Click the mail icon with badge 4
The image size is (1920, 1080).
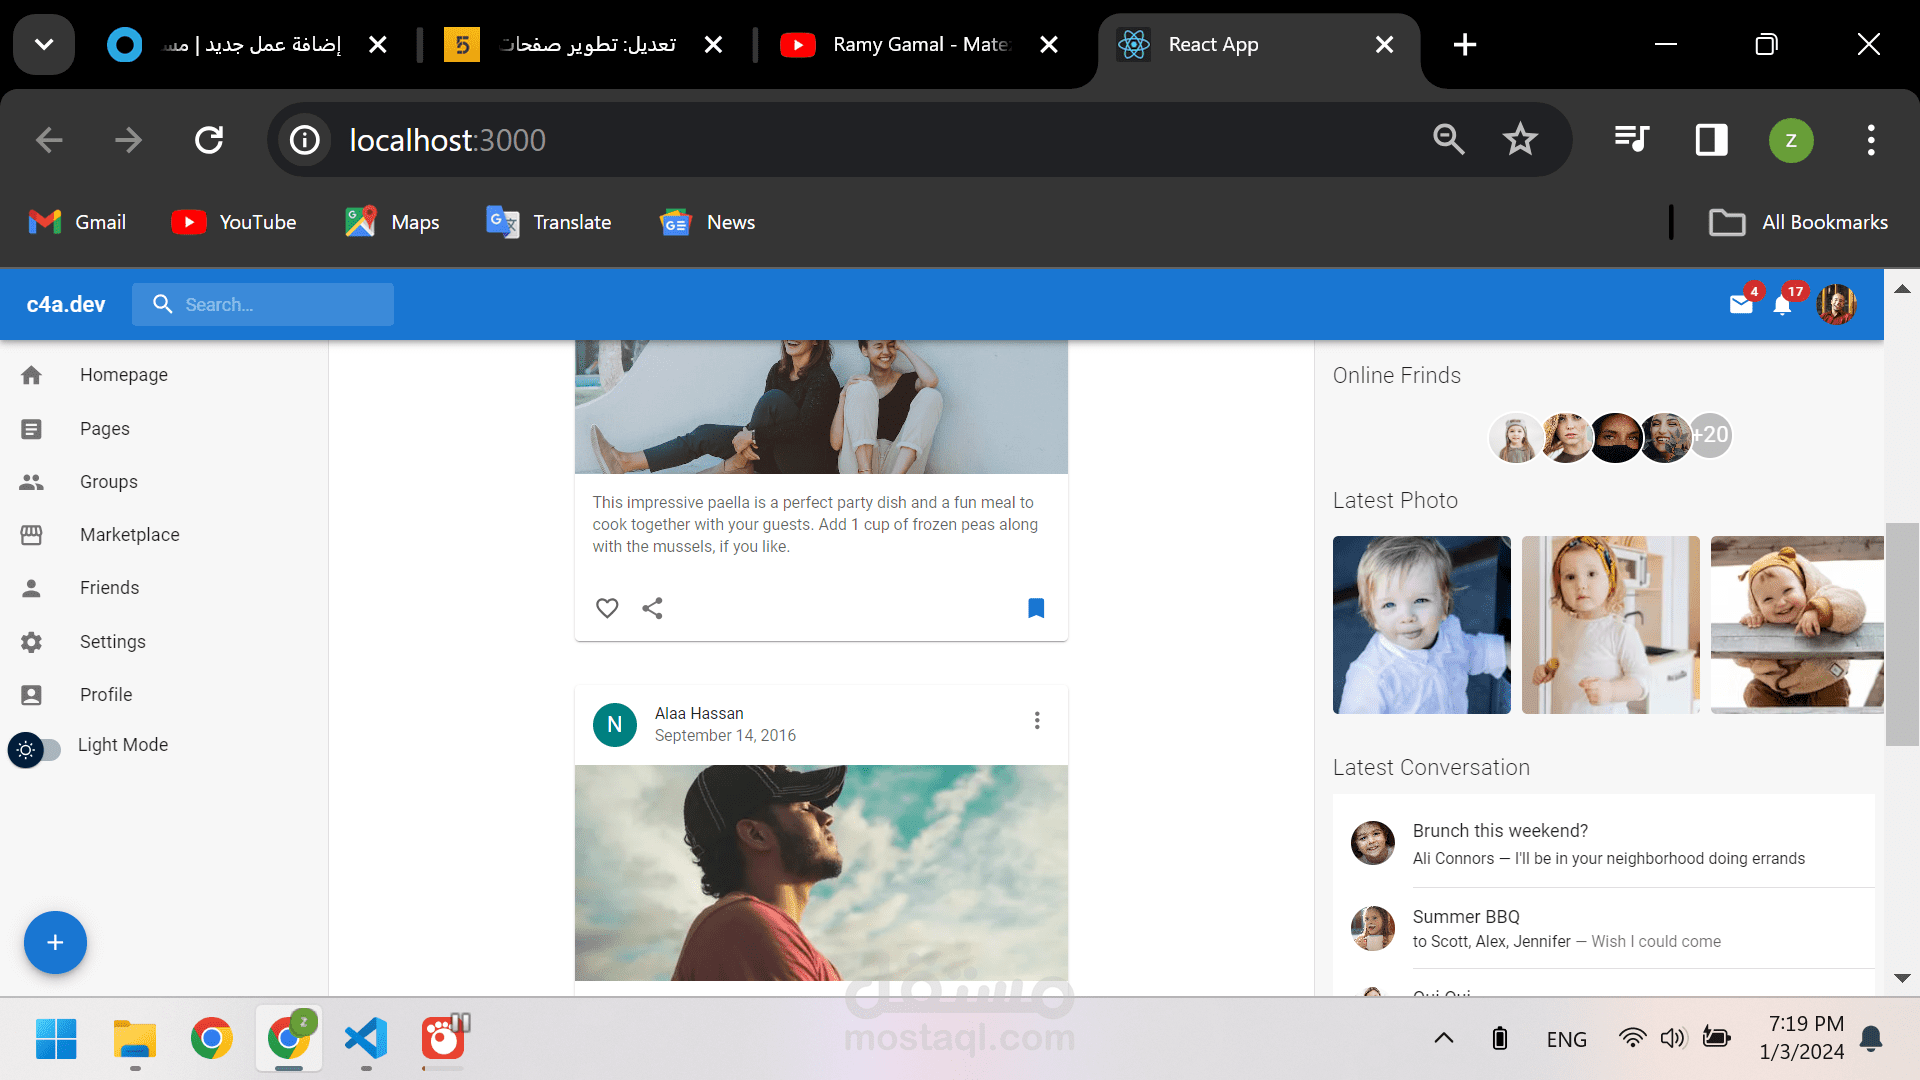coord(1741,304)
